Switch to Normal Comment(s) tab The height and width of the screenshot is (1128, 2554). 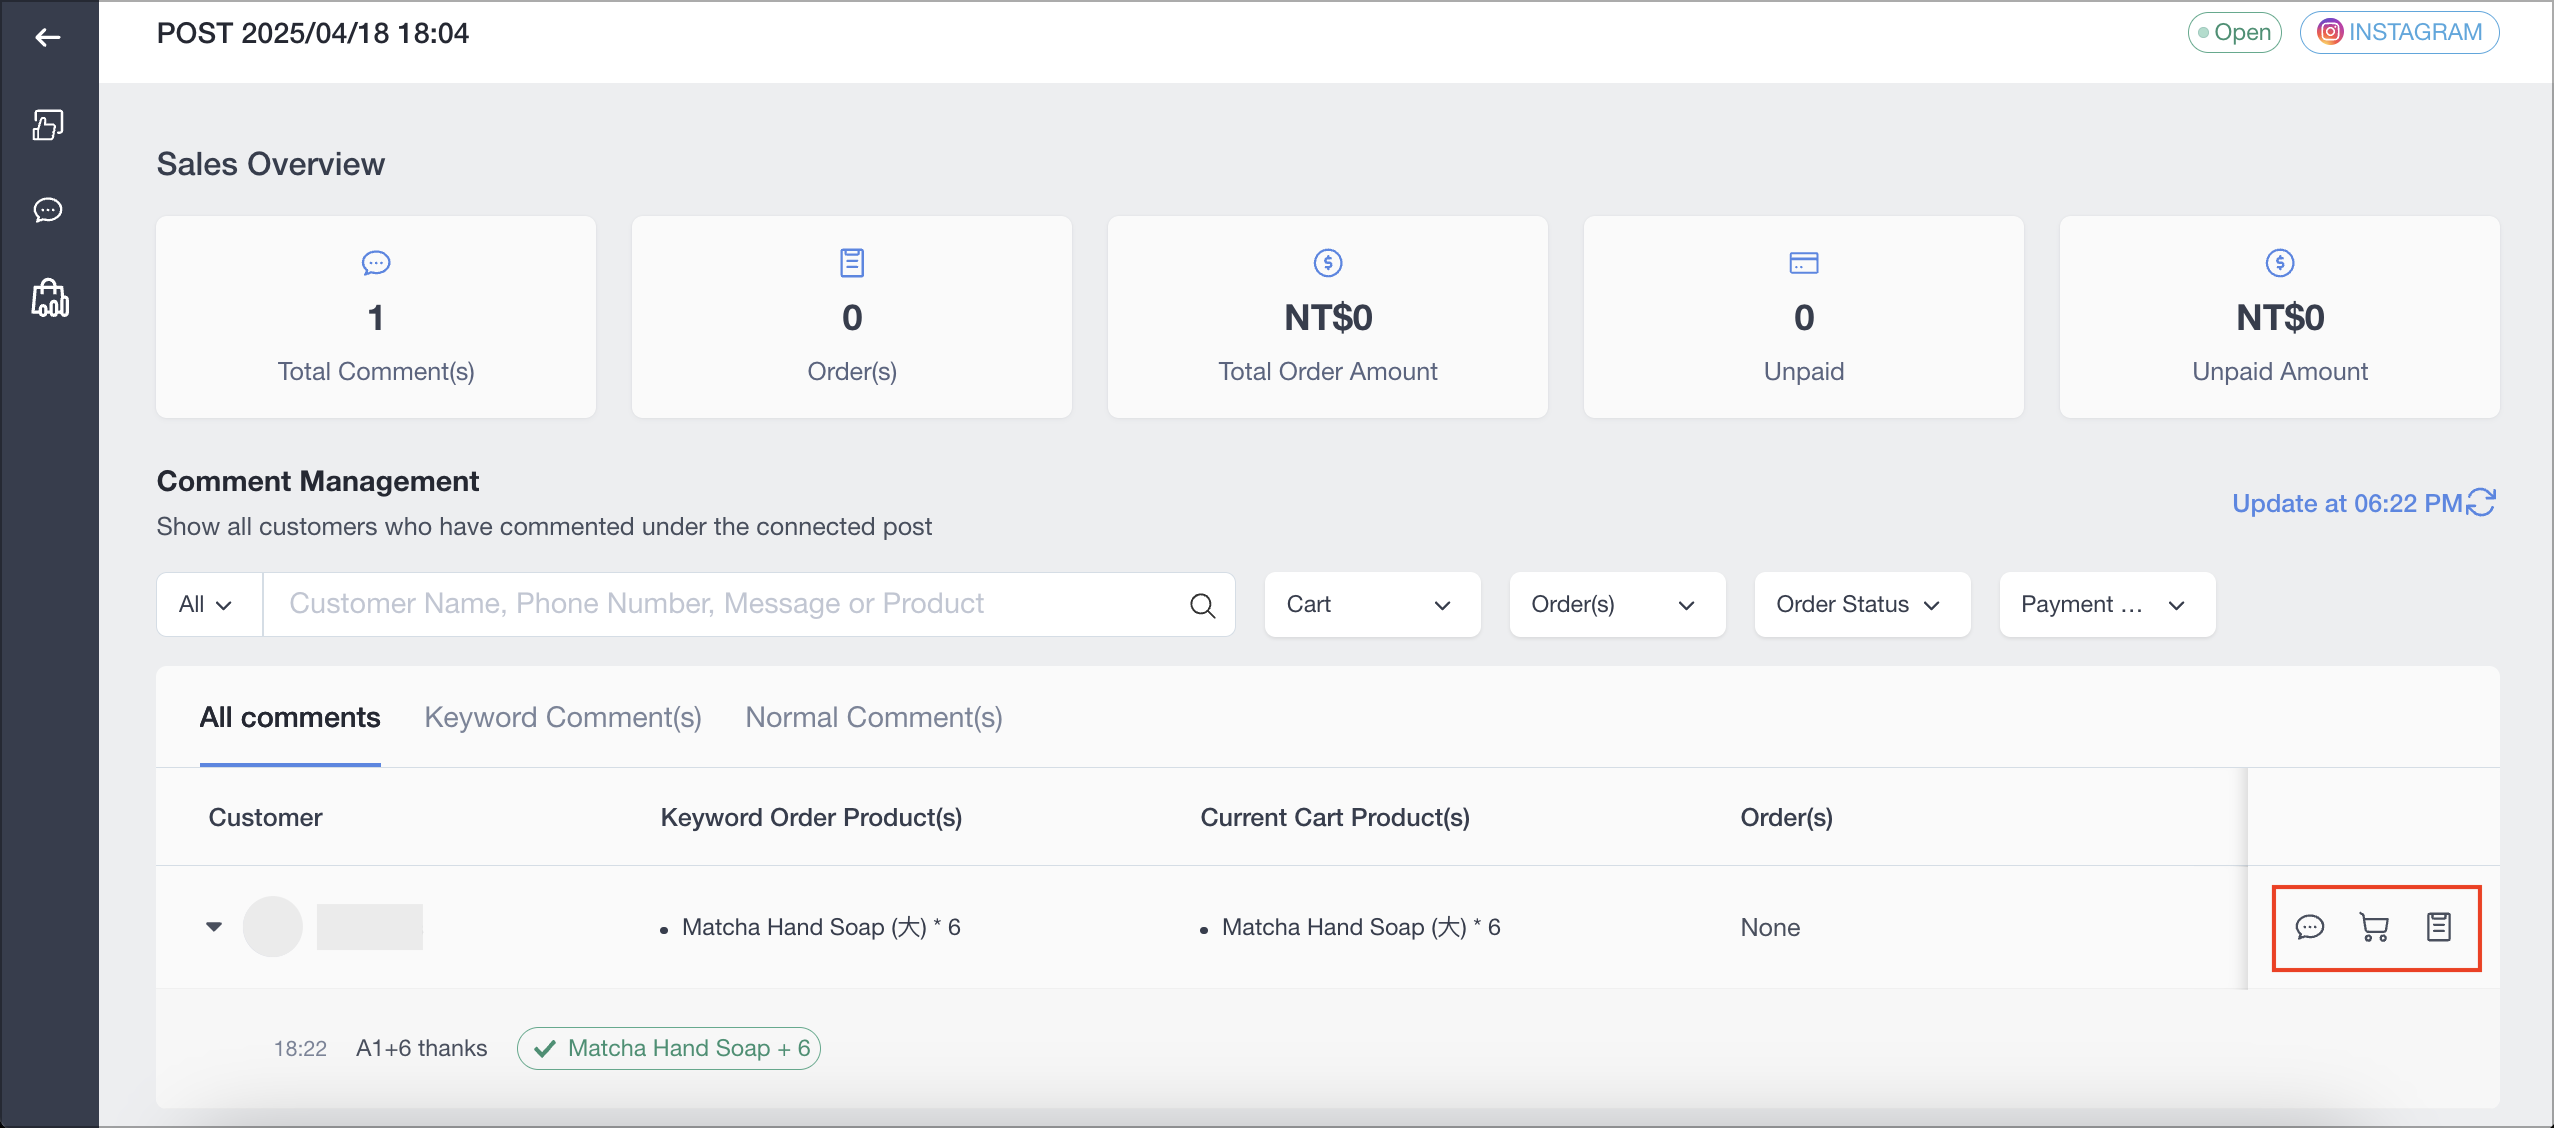[x=874, y=717]
